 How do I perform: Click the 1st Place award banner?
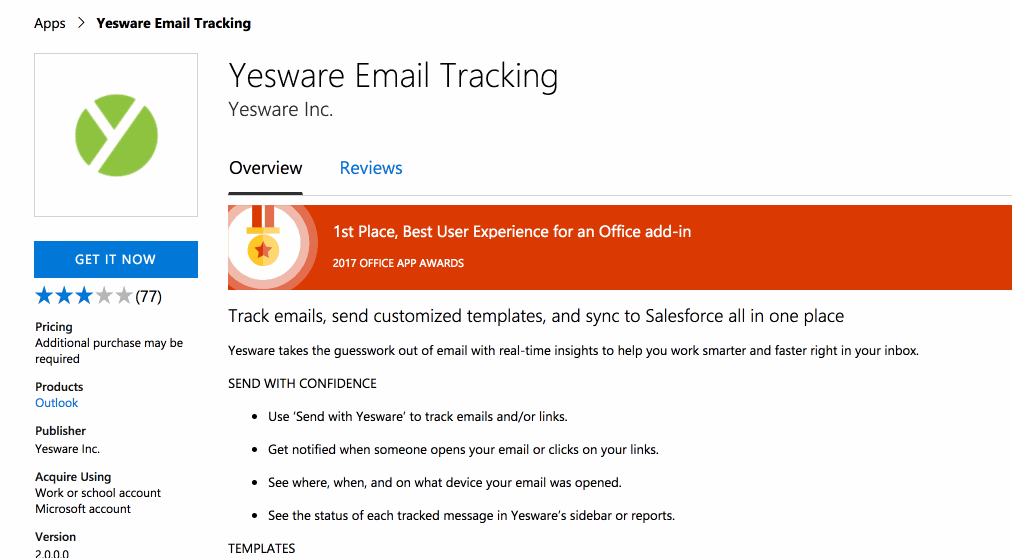620,247
